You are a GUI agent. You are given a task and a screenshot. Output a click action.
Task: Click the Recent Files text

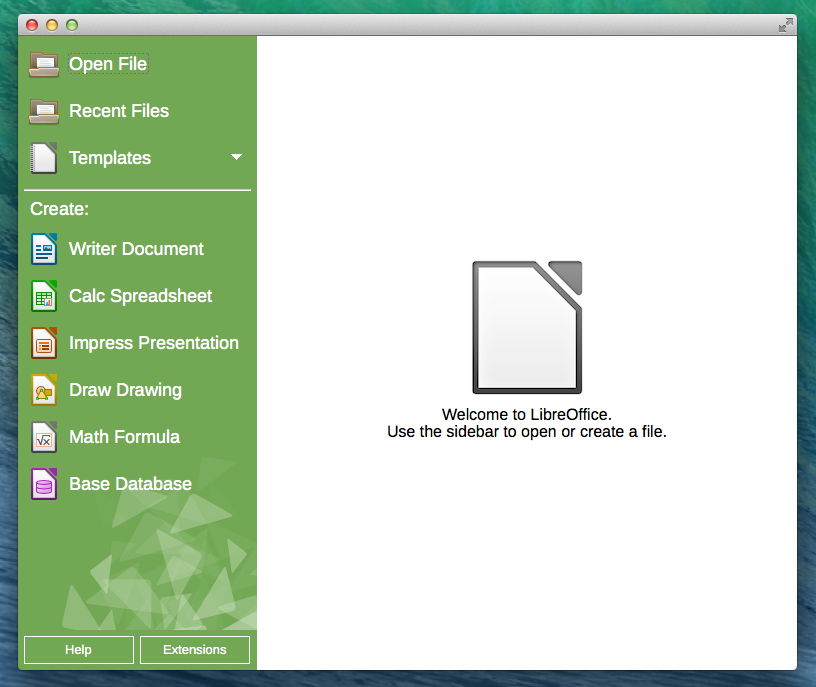click(118, 111)
